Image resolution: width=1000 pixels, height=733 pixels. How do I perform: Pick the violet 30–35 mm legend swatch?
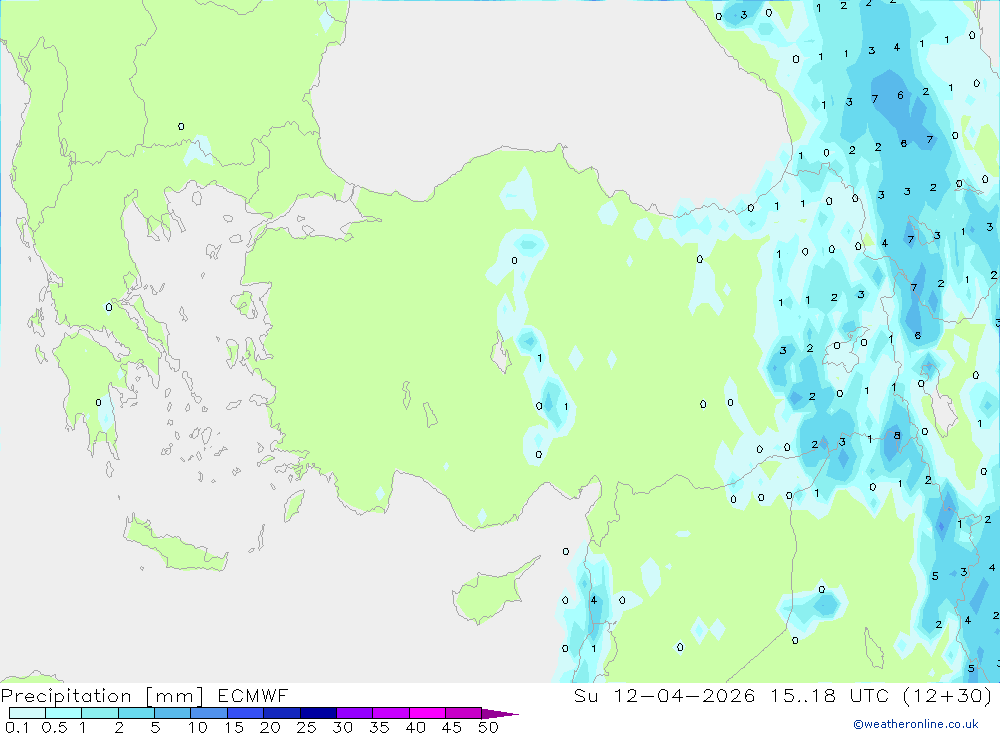(x=354, y=713)
